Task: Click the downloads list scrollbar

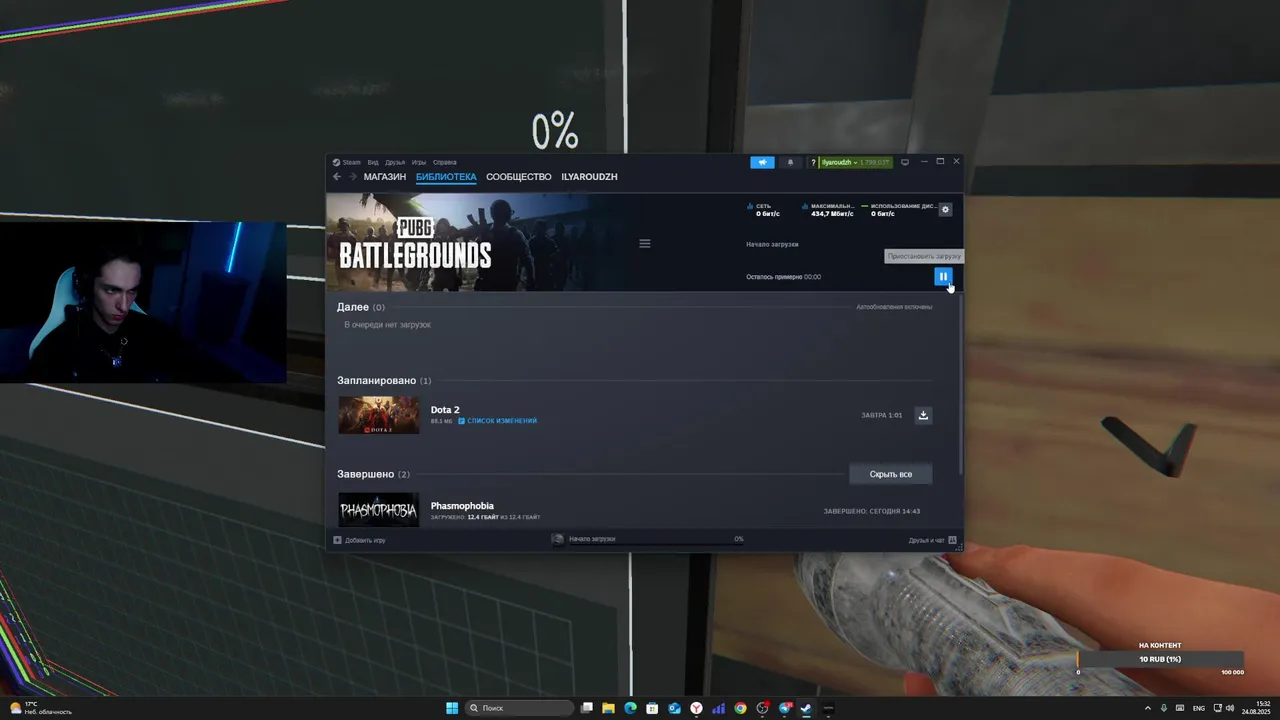Action: click(x=961, y=385)
